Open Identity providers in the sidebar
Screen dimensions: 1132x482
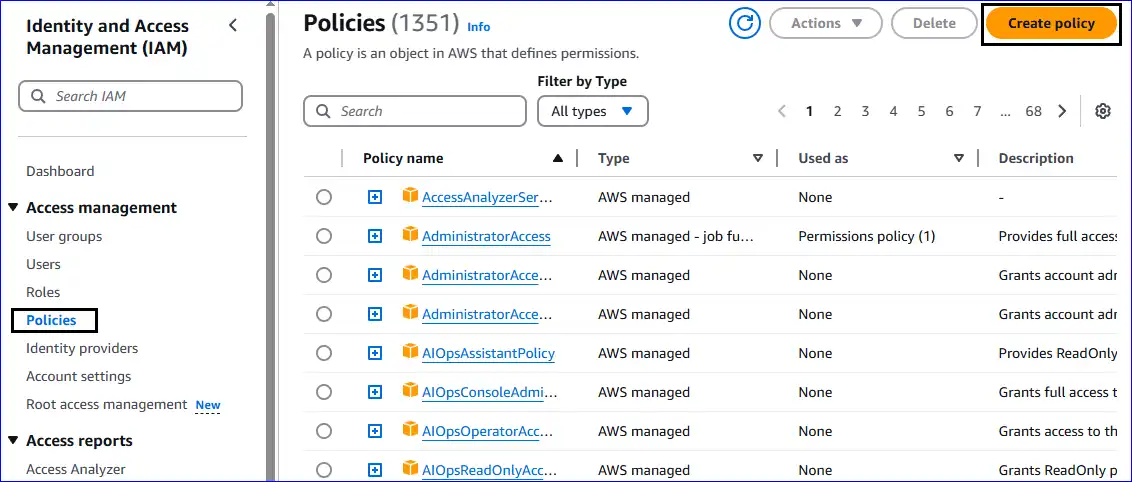[x=82, y=348]
